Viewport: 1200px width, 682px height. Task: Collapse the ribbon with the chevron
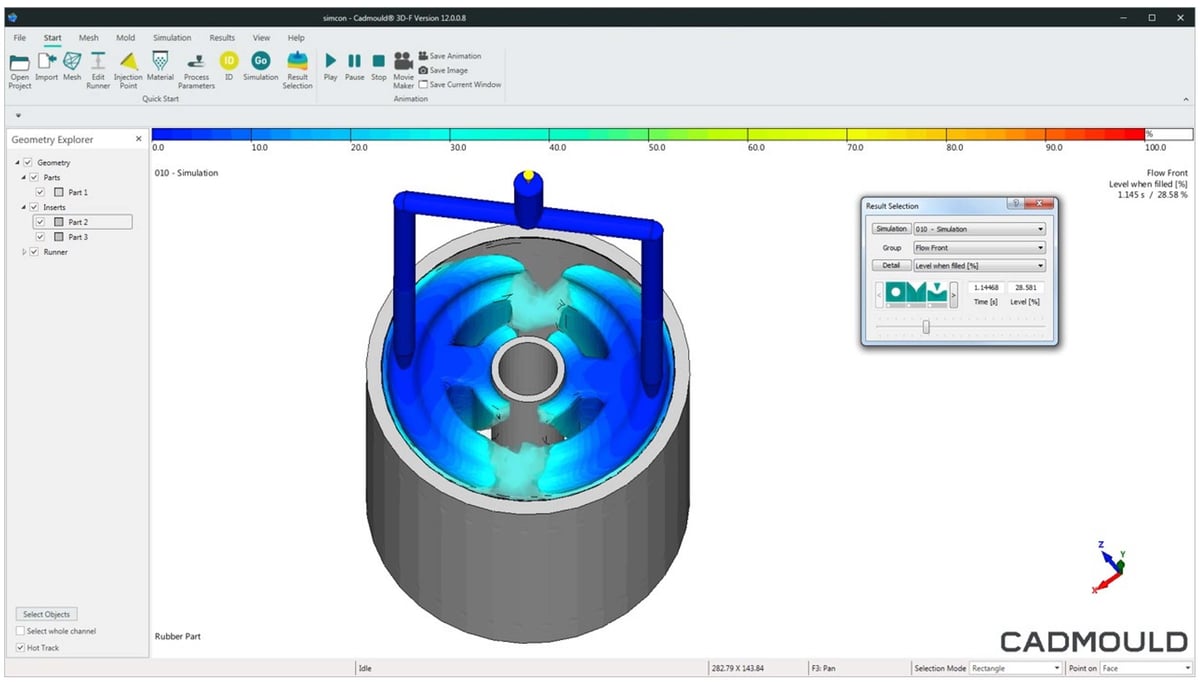1186,99
